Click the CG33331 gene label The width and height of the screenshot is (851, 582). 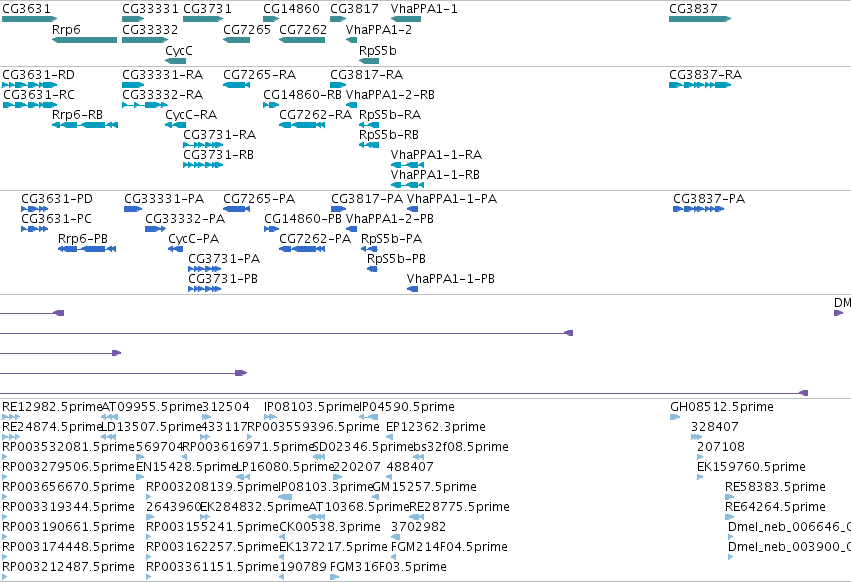point(150,9)
